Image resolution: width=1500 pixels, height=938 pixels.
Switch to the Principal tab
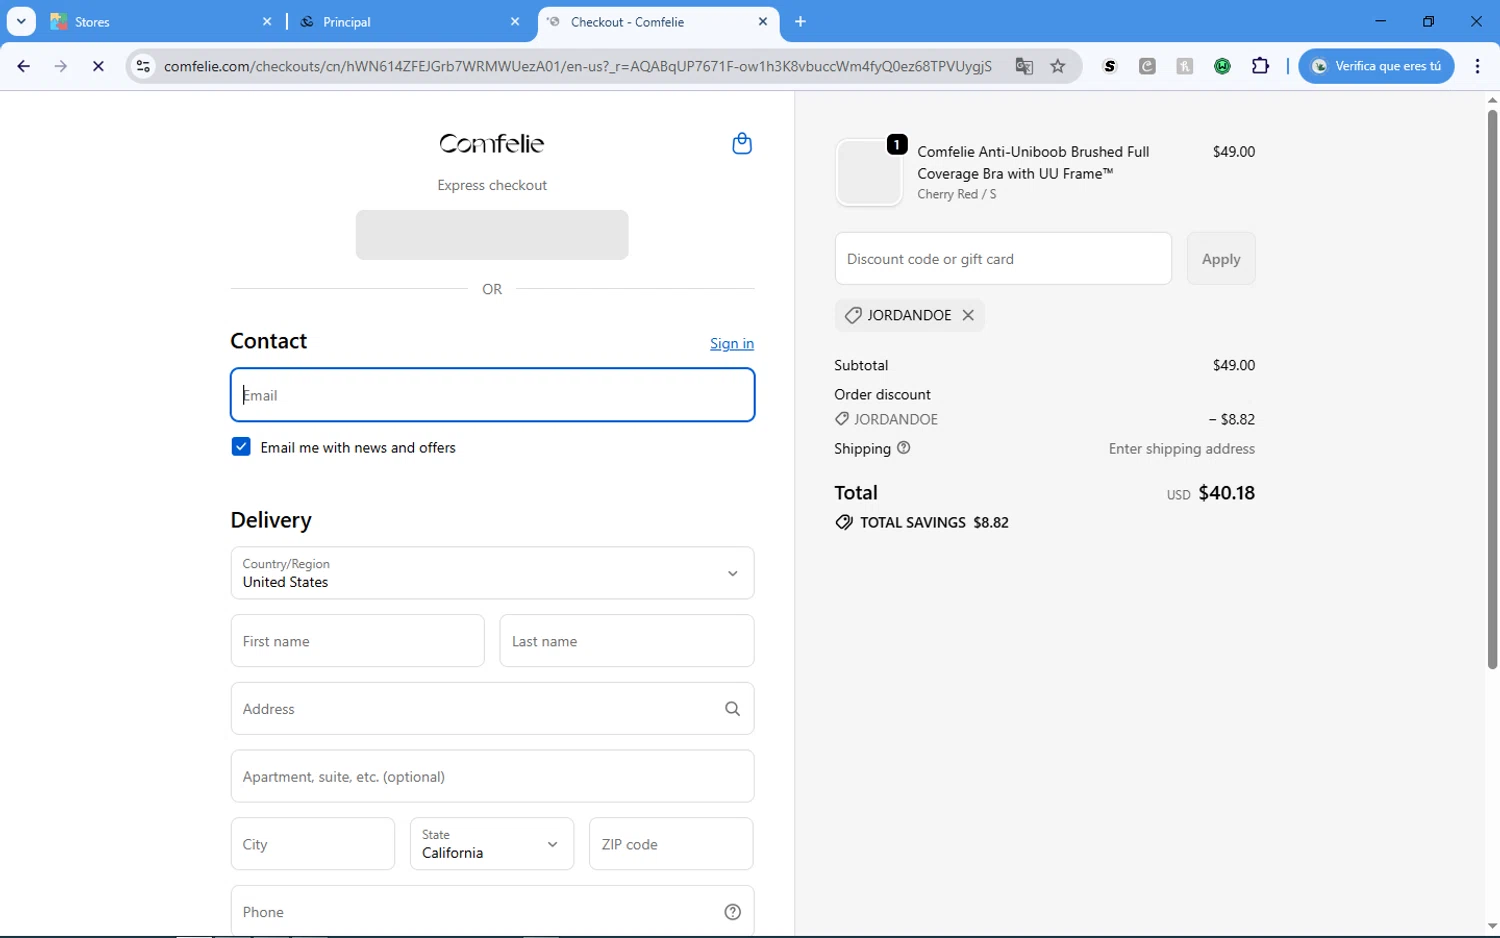click(410, 21)
